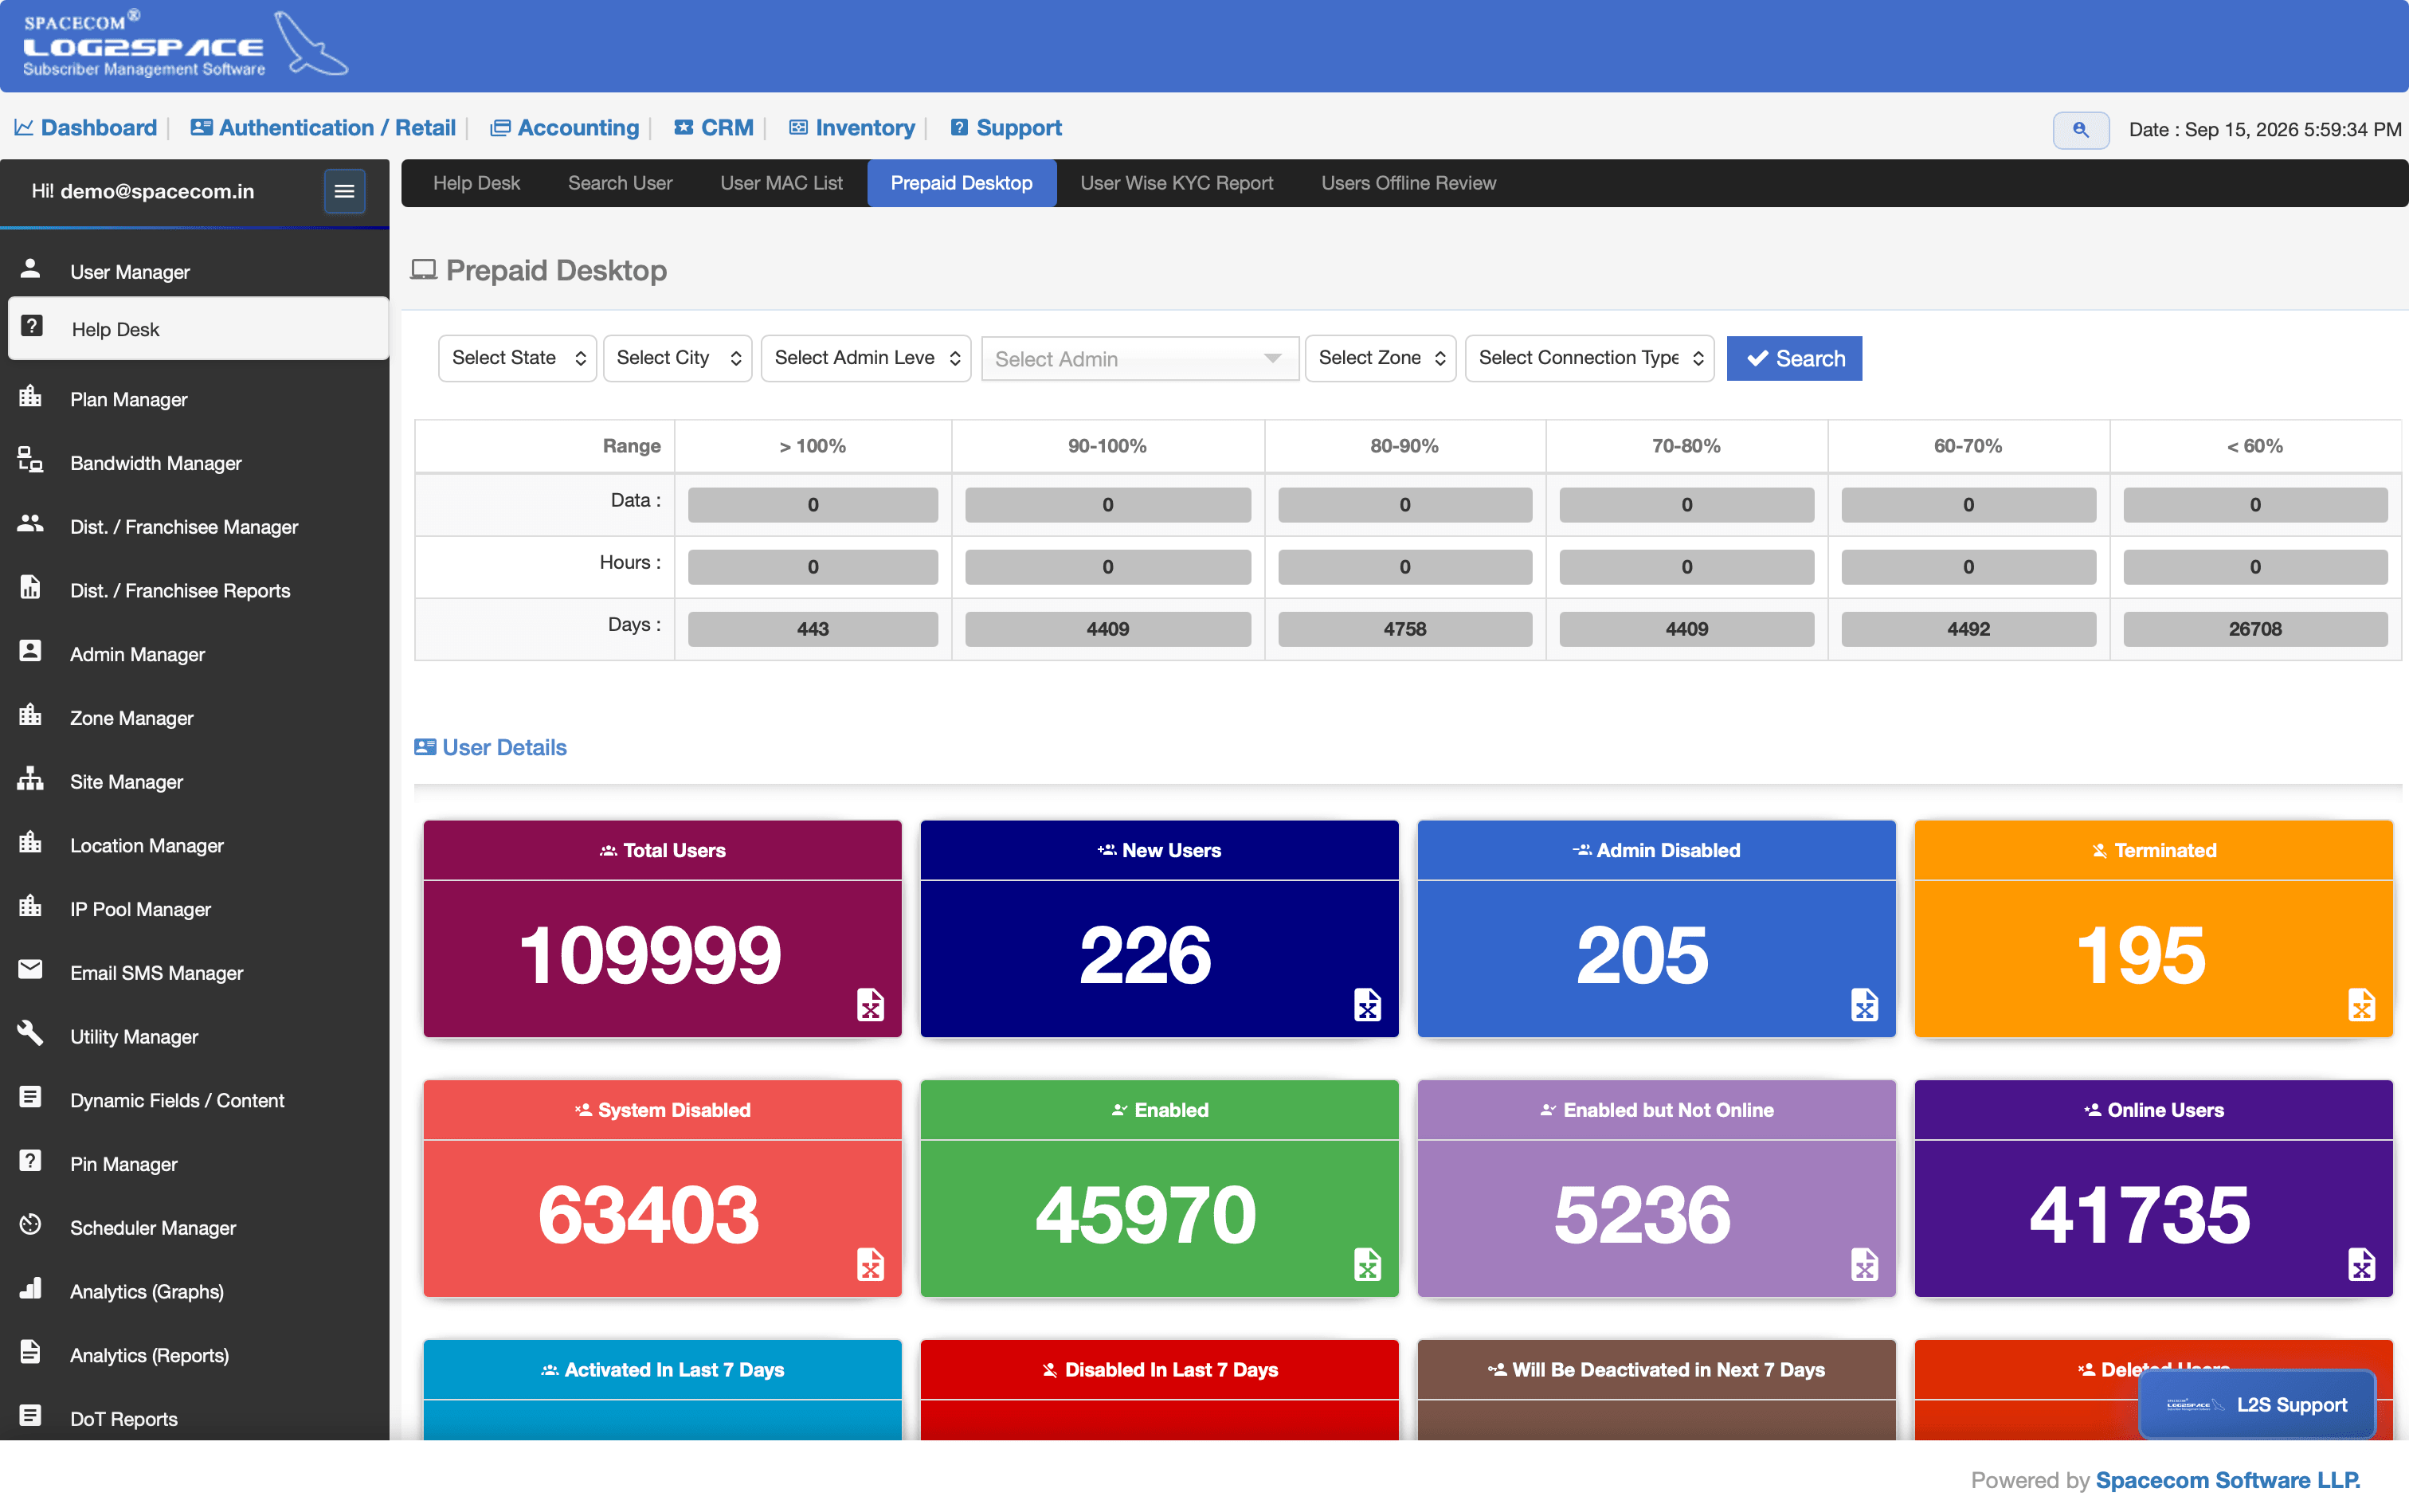
Task: Click the Bandwidth Manager icon in sidebar
Action: coord(30,460)
